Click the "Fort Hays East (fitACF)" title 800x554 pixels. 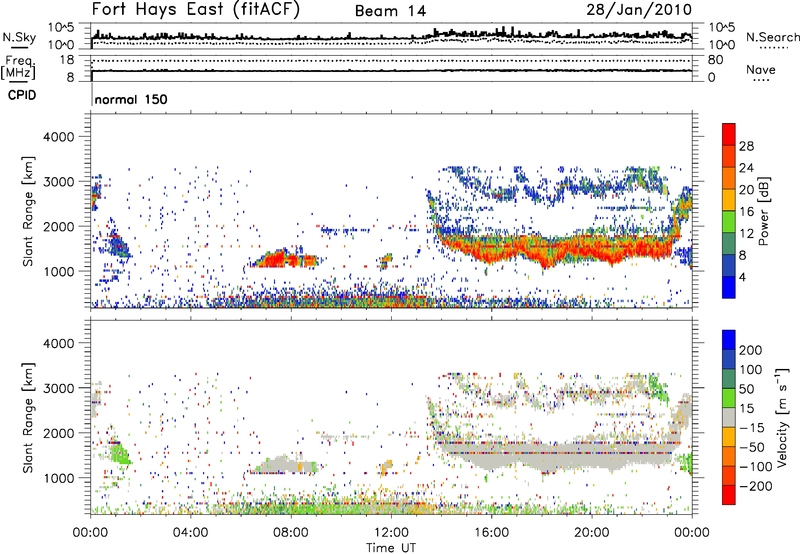click(196, 10)
